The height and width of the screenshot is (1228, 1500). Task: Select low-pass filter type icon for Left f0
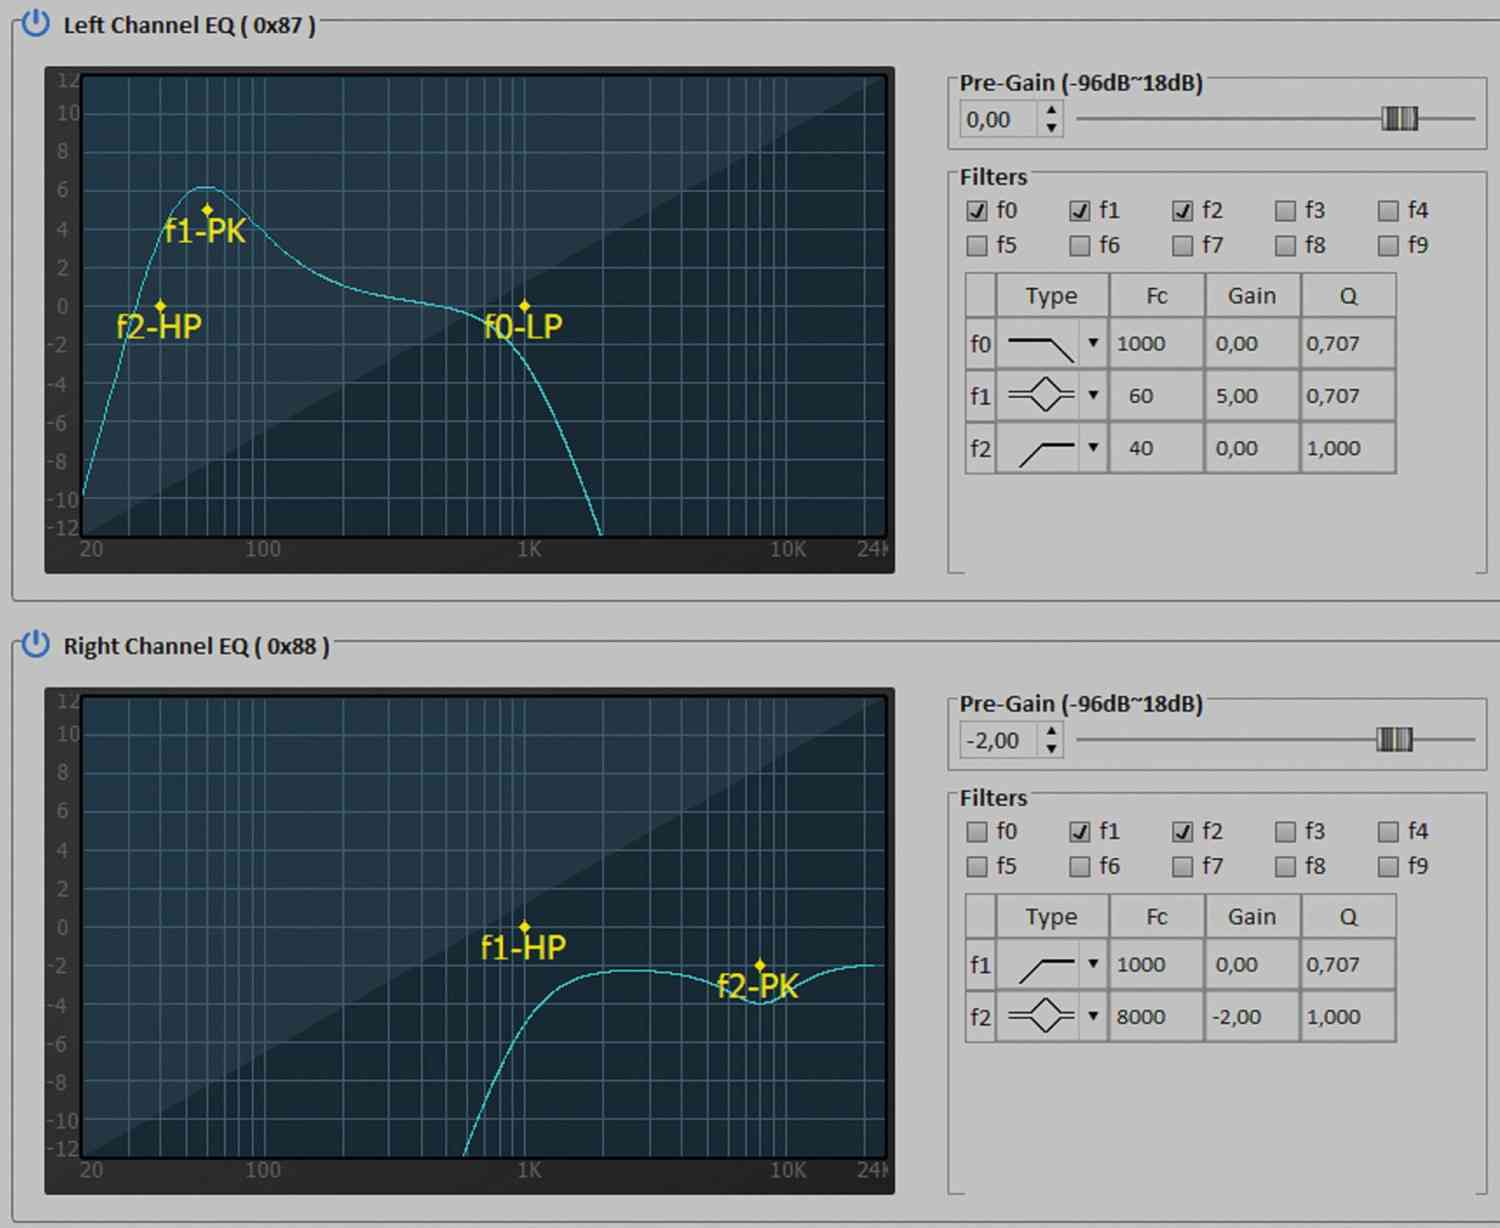[x=1040, y=344]
